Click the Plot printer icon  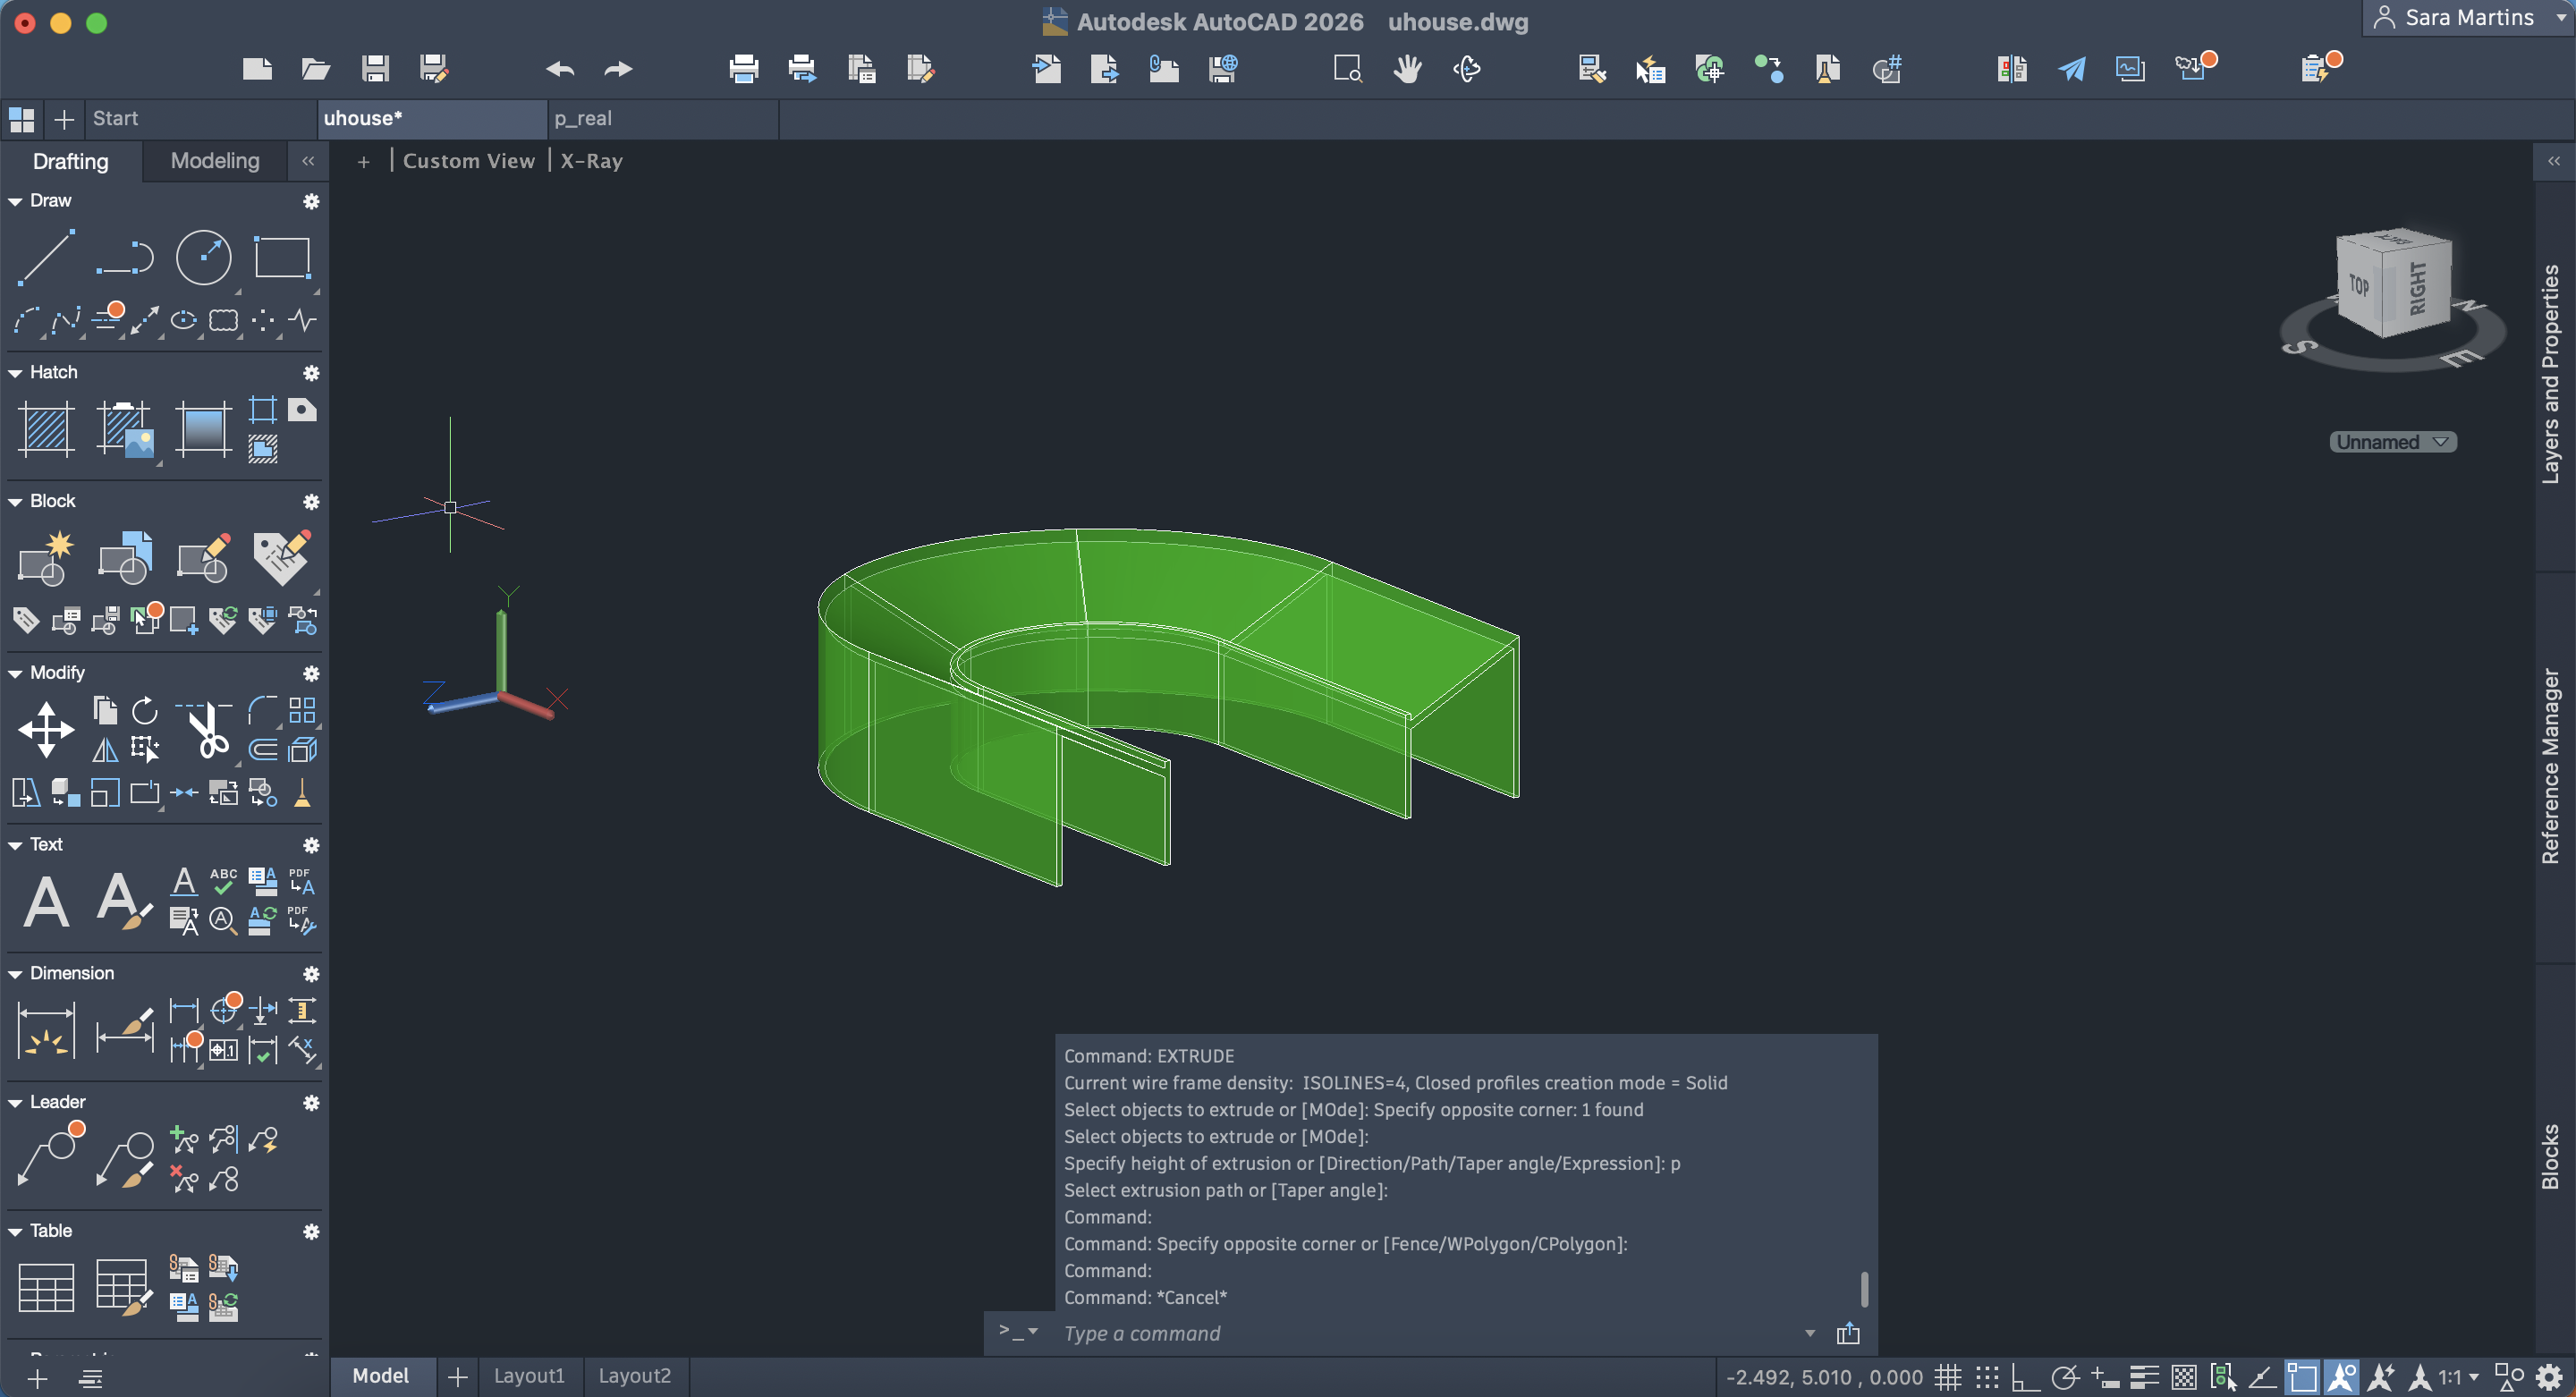click(743, 69)
